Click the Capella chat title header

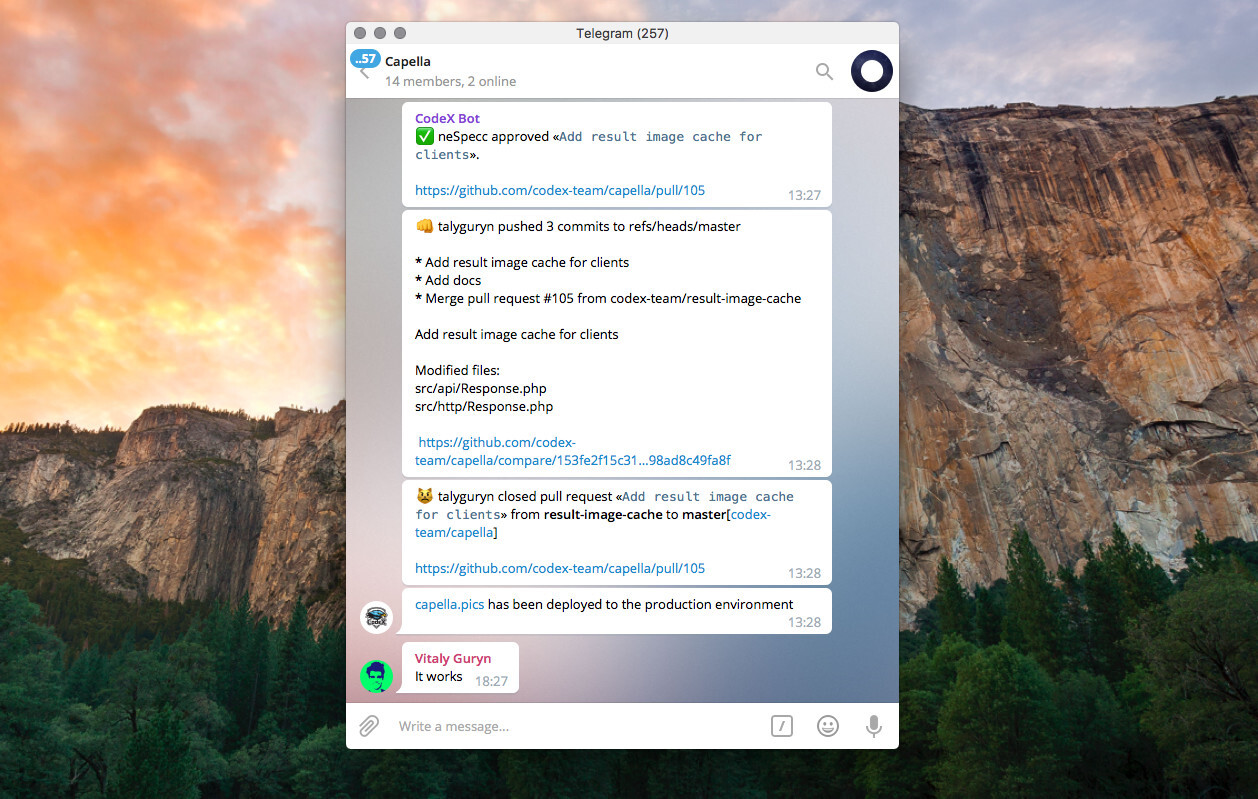[408, 61]
